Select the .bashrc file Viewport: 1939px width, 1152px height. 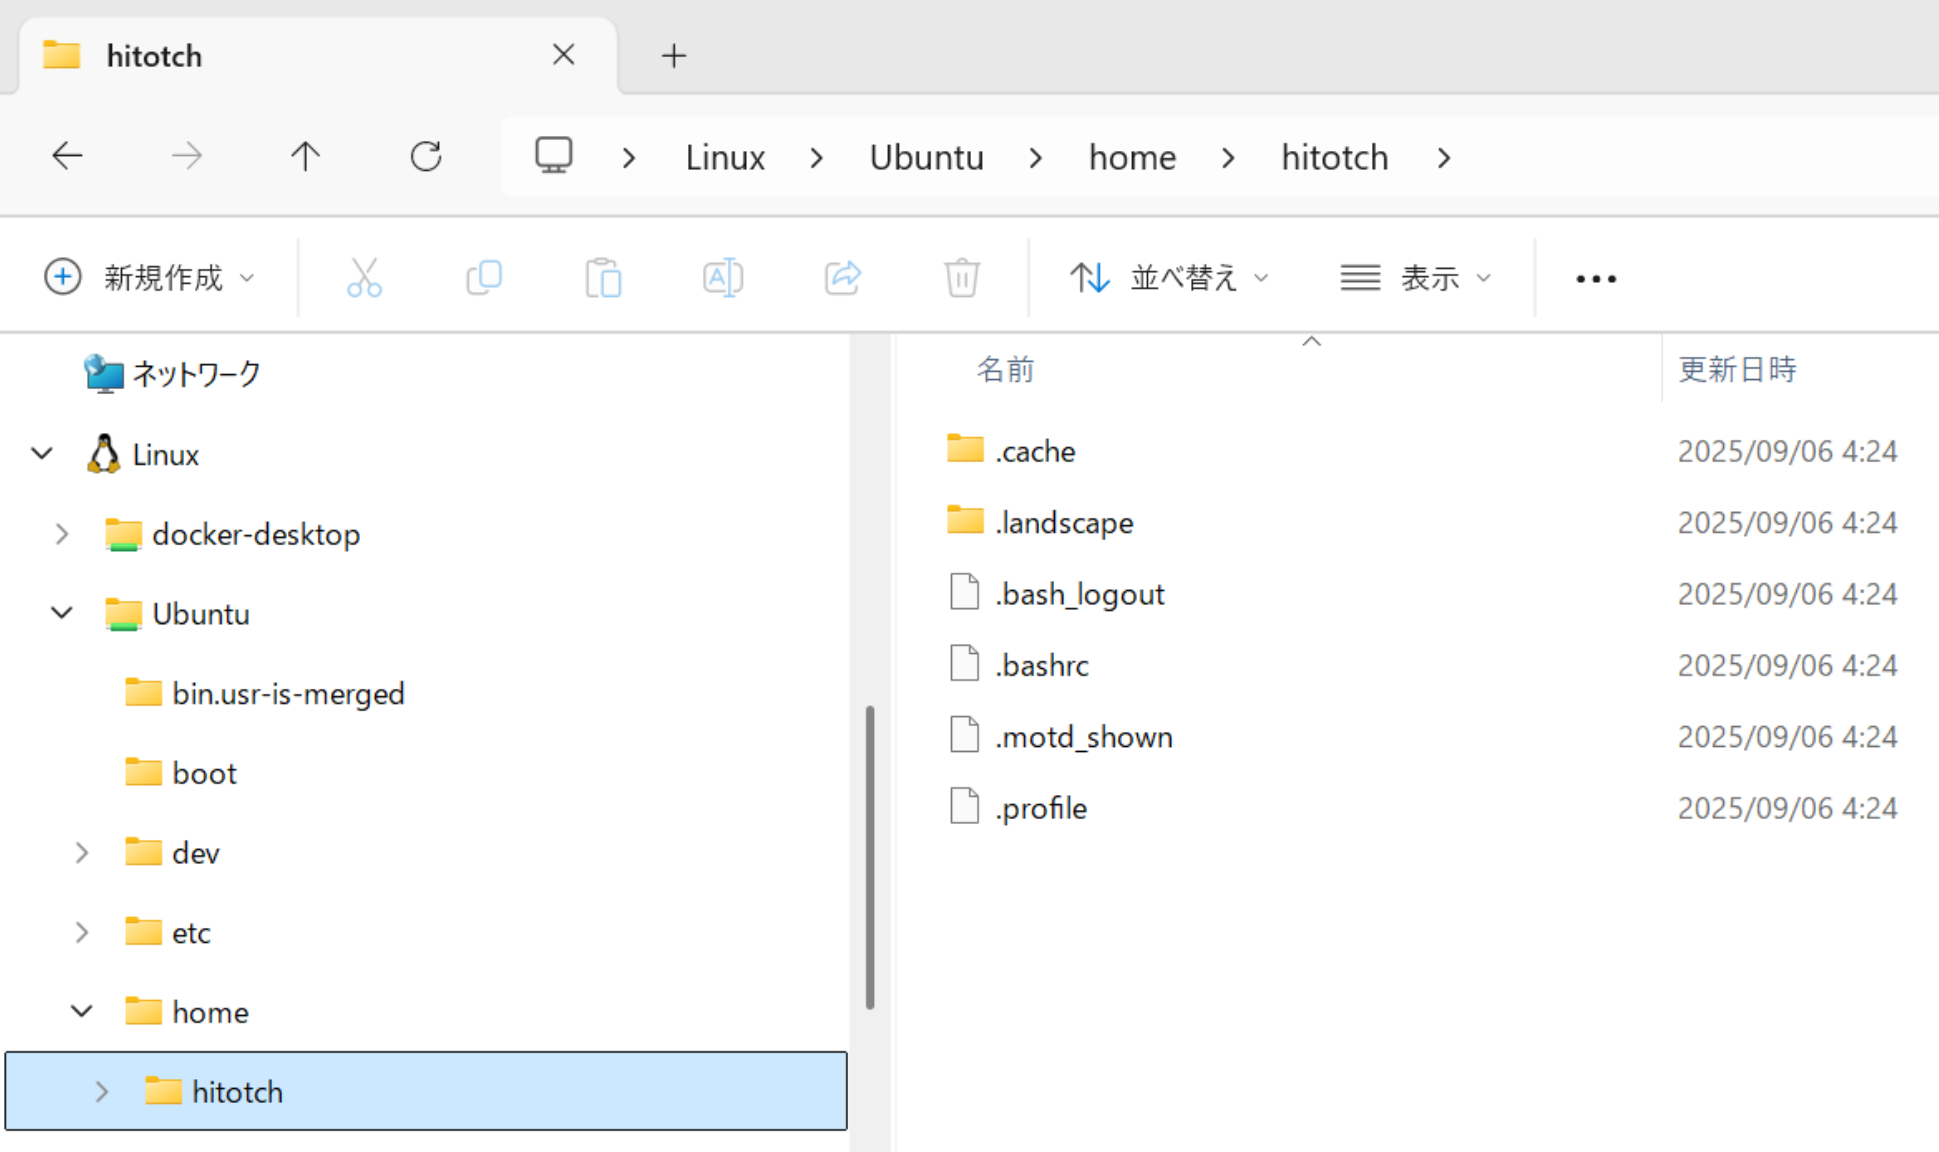click(x=1041, y=665)
